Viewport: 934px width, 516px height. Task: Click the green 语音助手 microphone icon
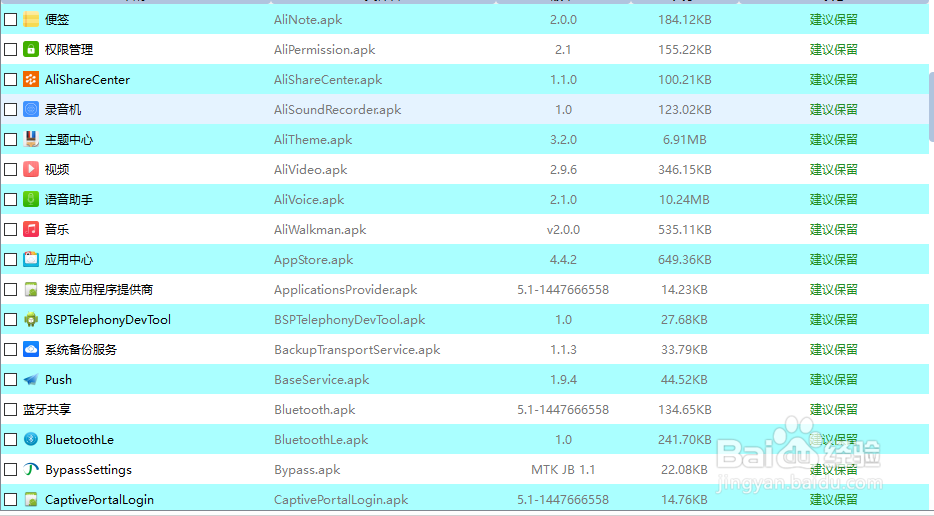31,200
